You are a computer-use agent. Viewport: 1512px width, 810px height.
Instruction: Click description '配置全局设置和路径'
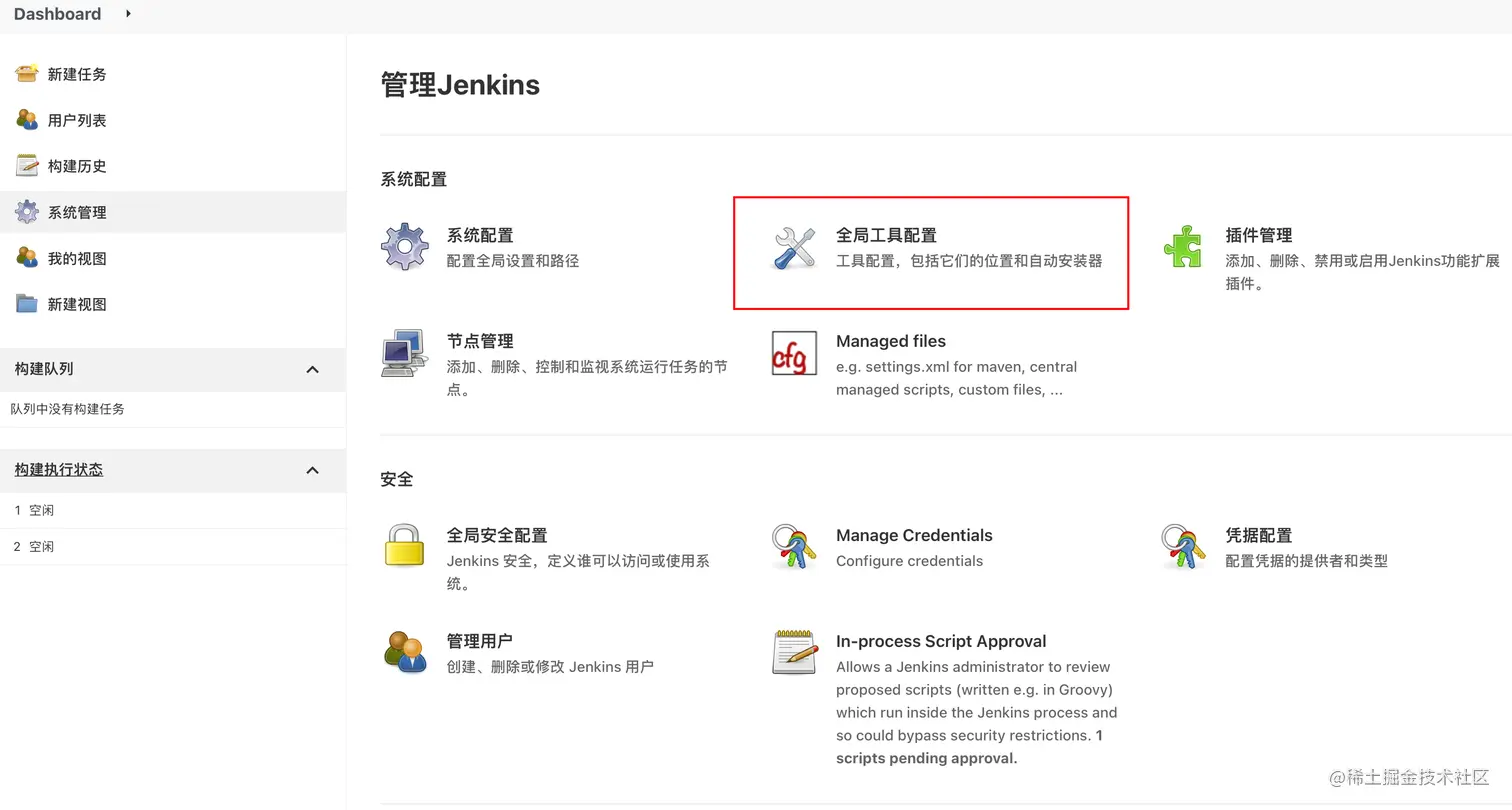pos(513,261)
